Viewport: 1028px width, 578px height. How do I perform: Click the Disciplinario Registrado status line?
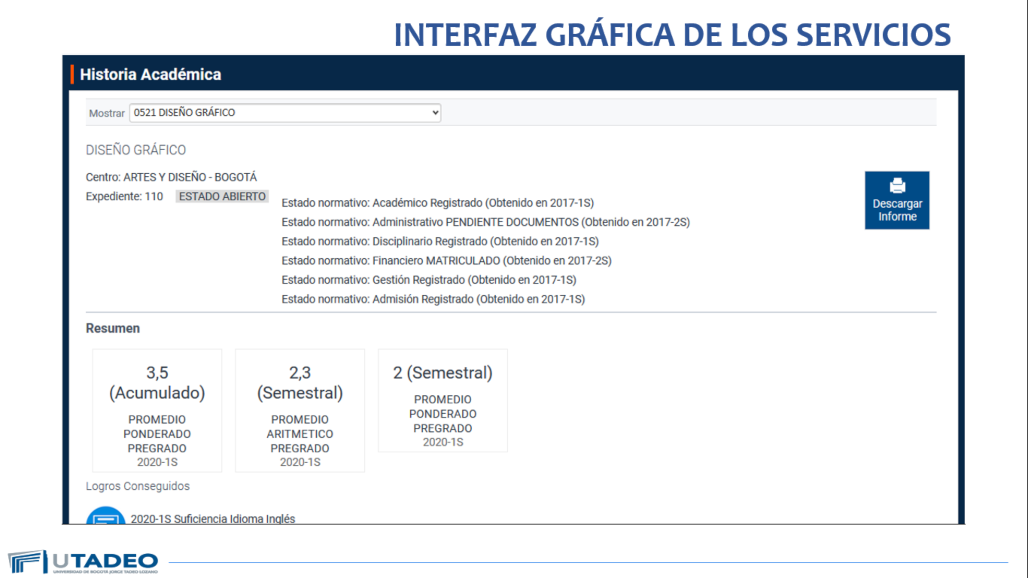440,242
